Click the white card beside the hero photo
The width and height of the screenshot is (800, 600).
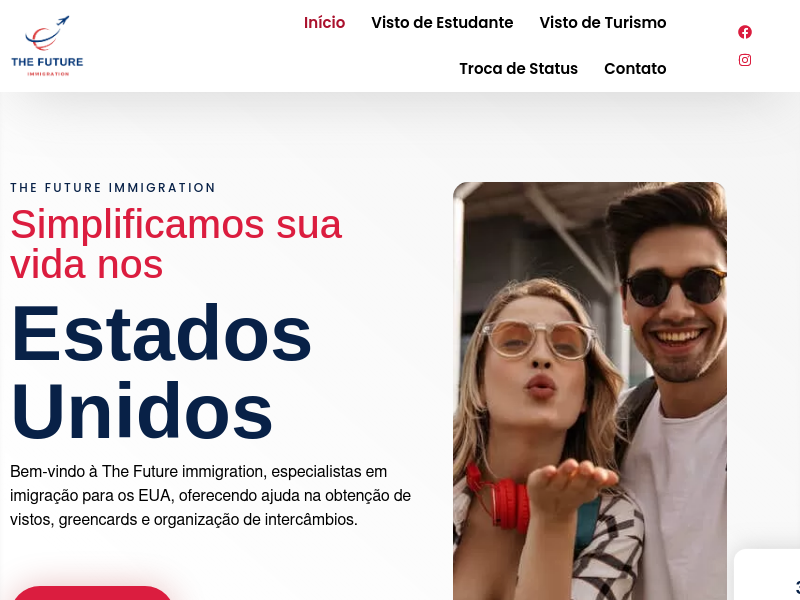tap(767, 574)
